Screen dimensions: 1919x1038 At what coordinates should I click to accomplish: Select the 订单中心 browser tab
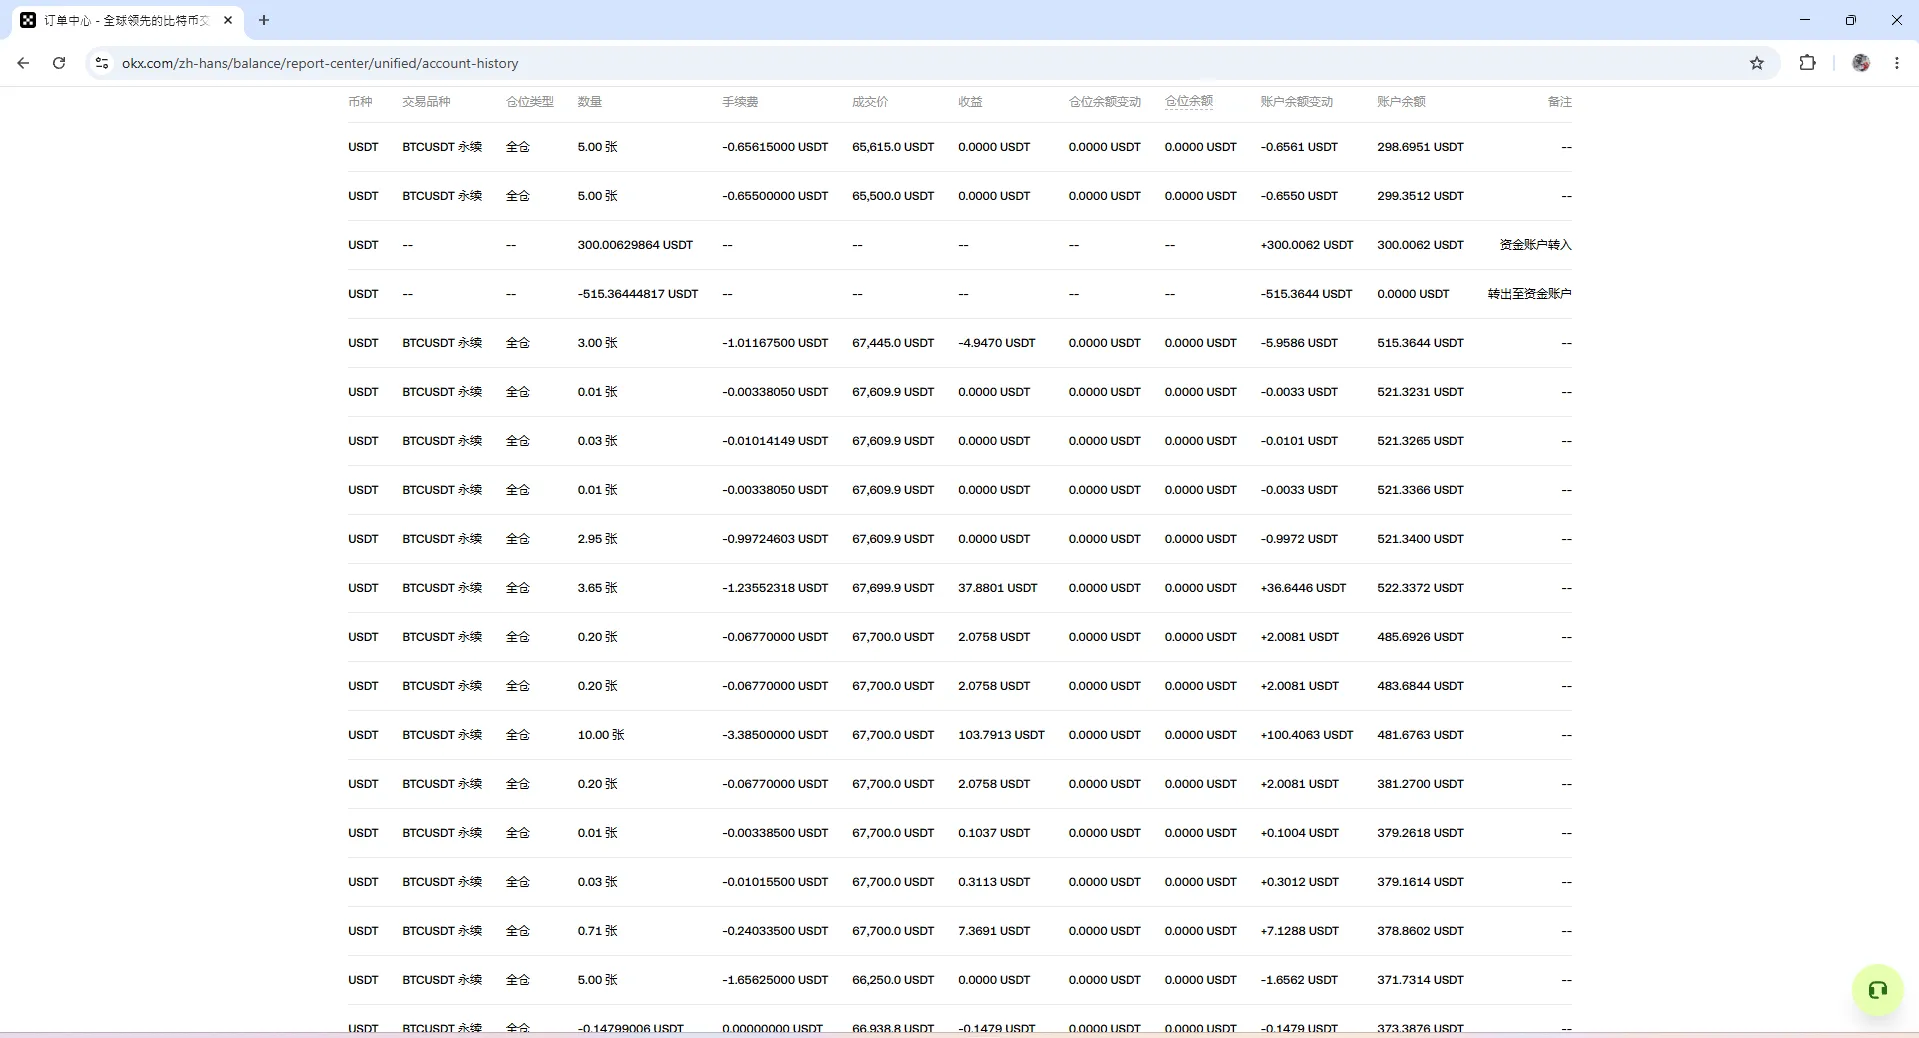[128, 20]
